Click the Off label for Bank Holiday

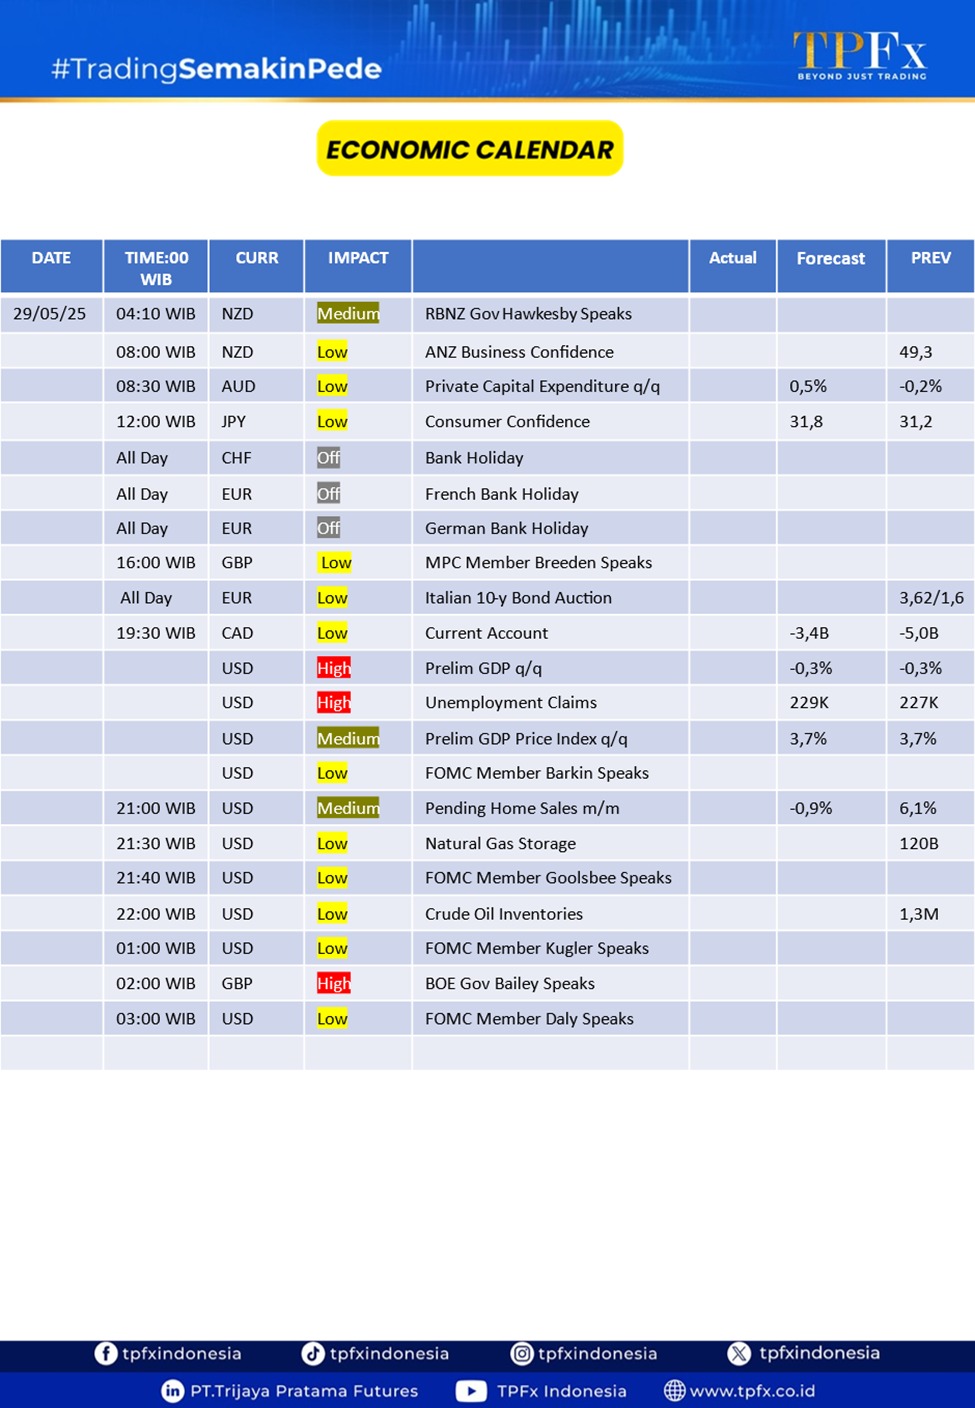(x=328, y=458)
